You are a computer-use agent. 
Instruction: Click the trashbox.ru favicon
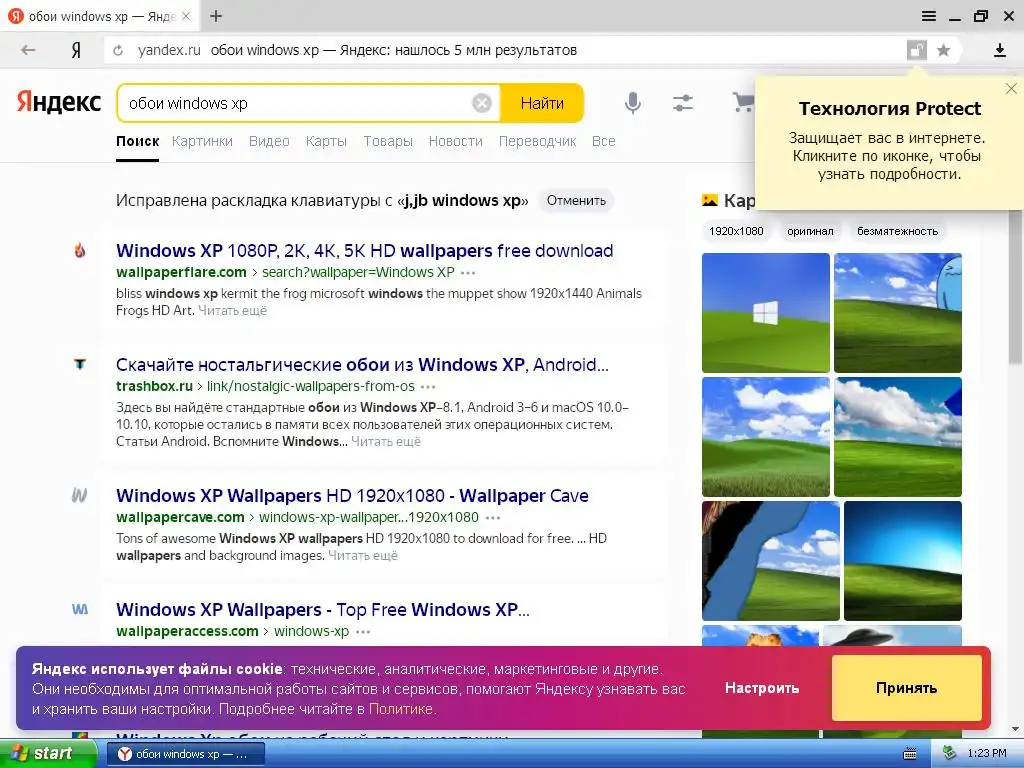coord(80,364)
